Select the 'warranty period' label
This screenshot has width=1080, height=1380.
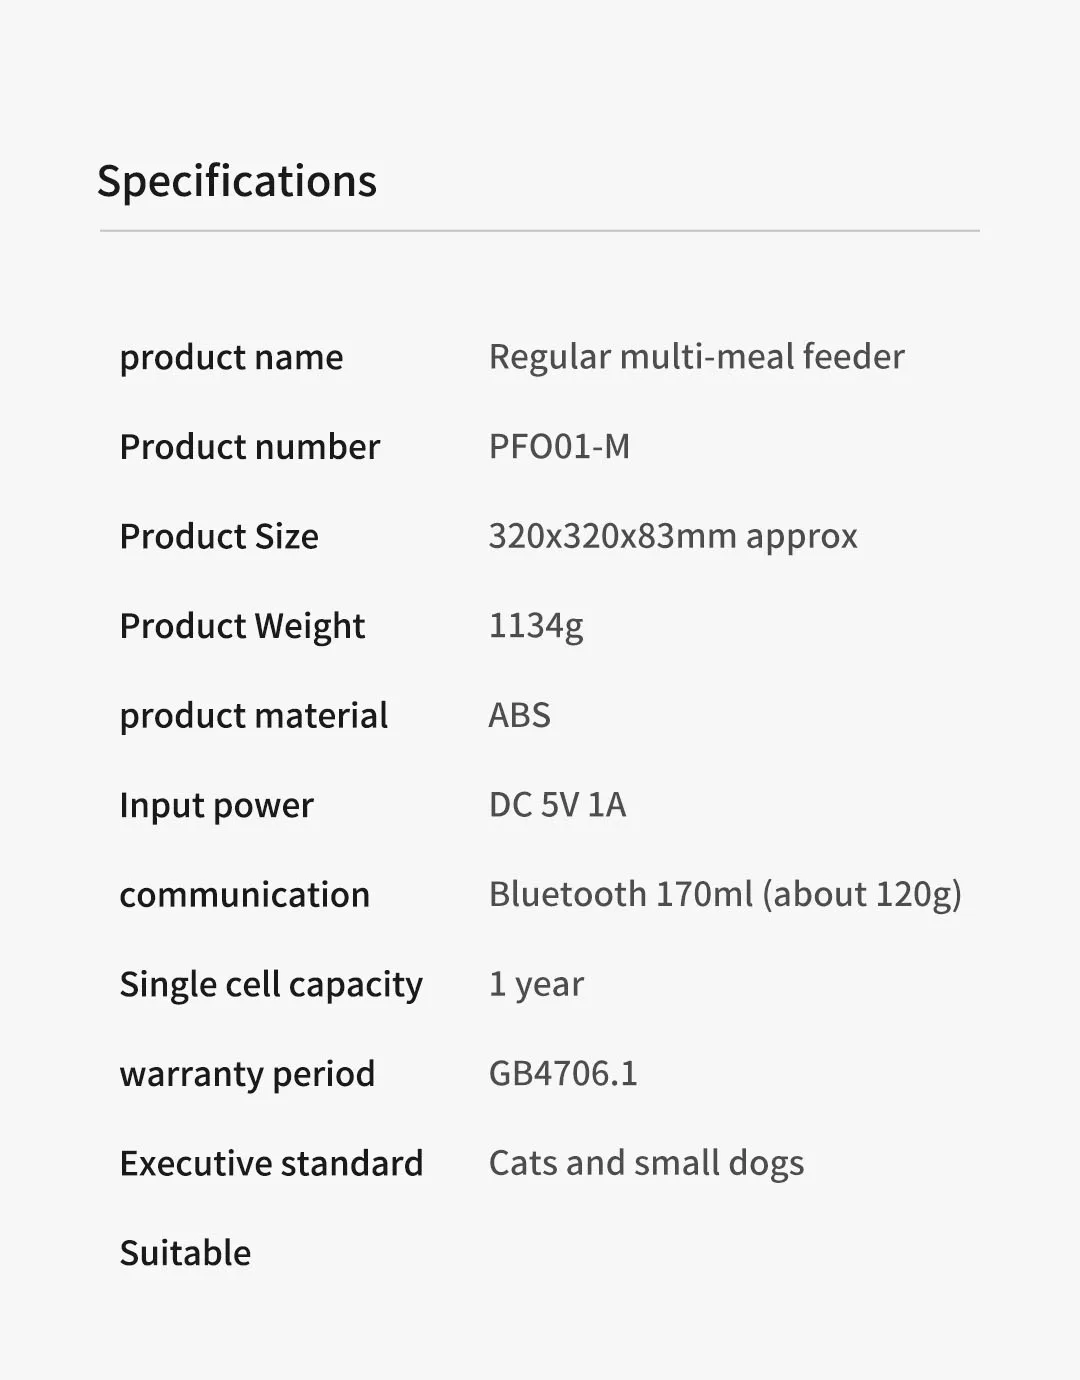pyautogui.click(x=247, y=1075)
